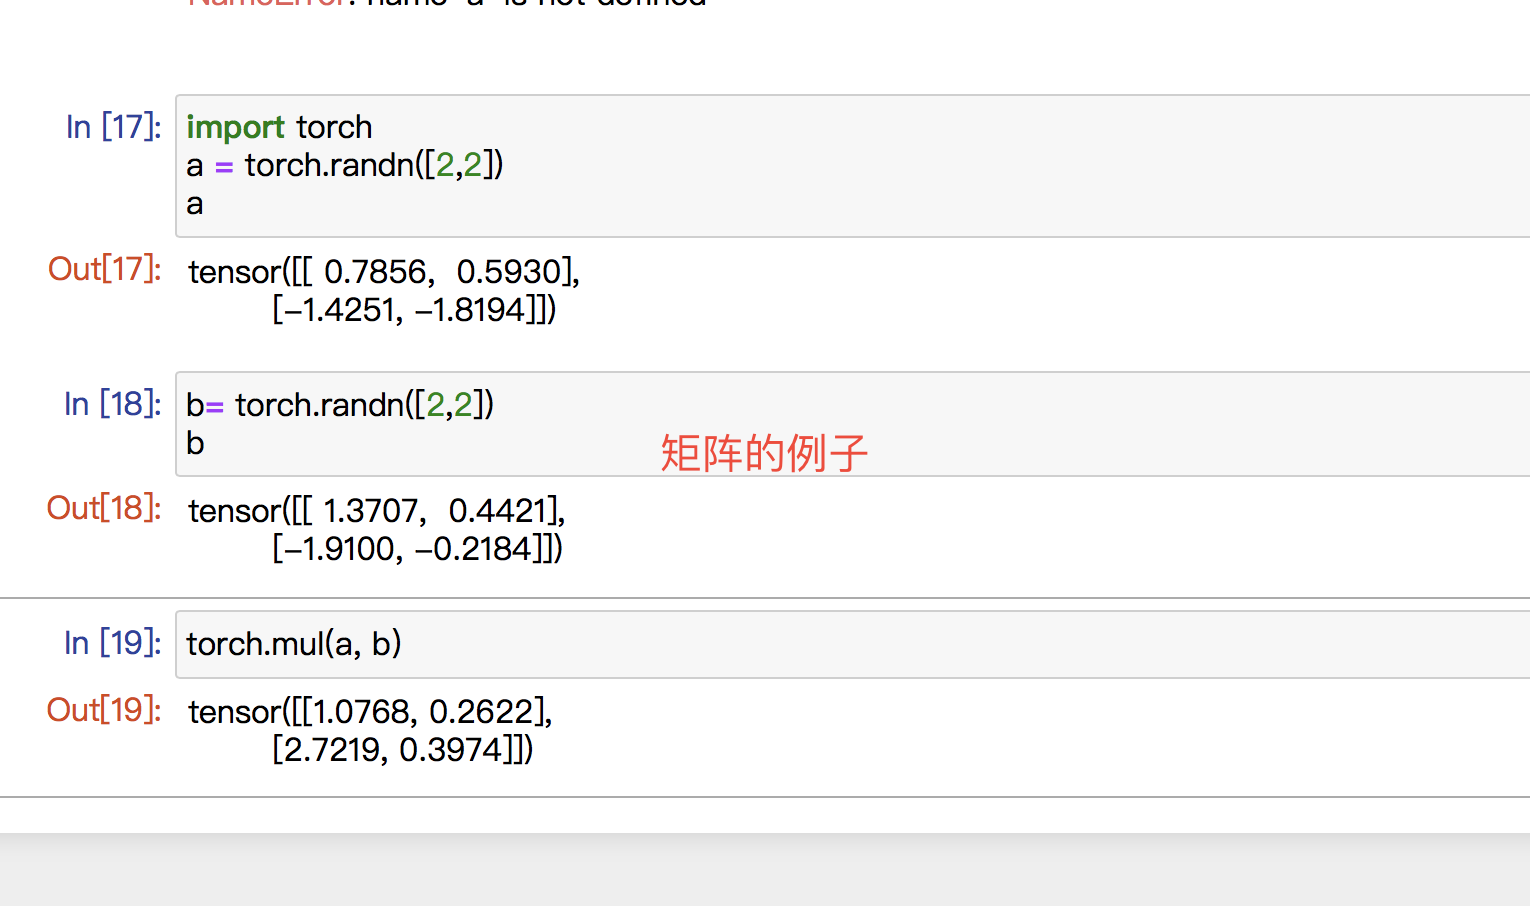Click the torch.mul(a, b) code cell
Screen dimensions: 1530x906
tap(853, 644)
